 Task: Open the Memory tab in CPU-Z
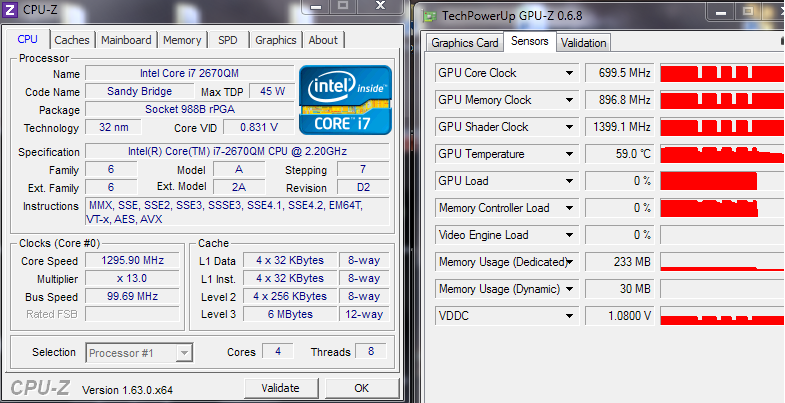[x=182, y=40]
